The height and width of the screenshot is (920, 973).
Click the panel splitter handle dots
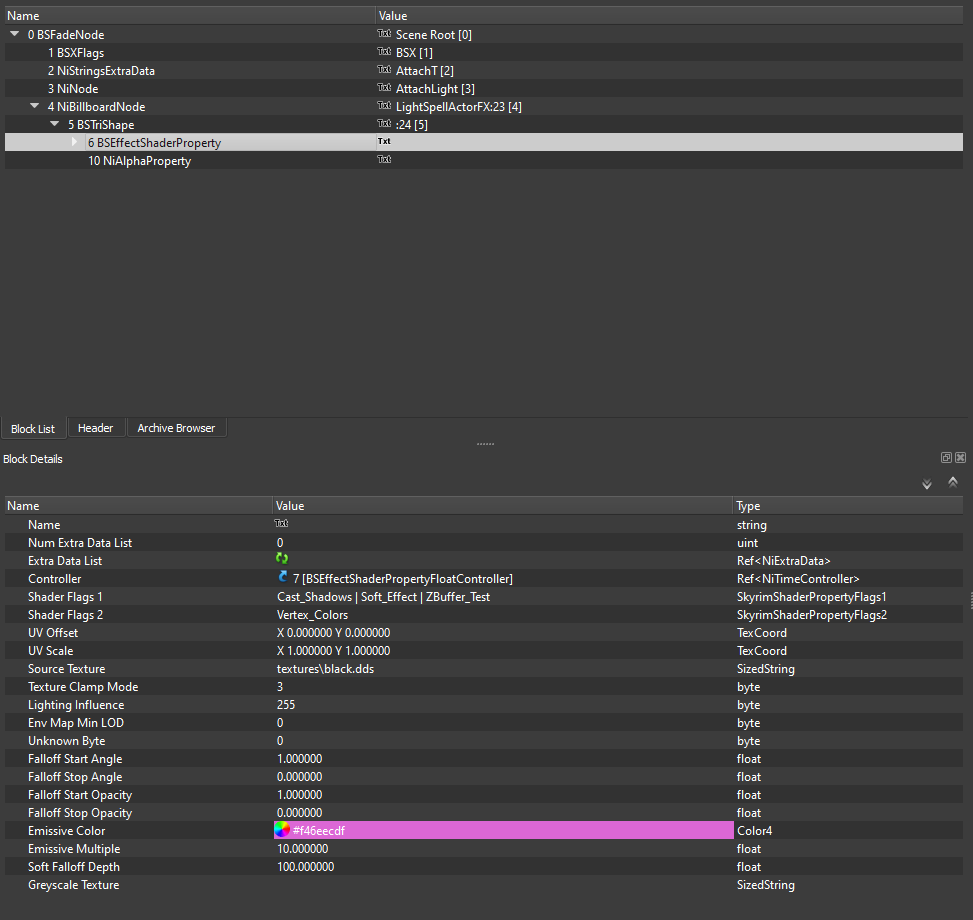485,444
